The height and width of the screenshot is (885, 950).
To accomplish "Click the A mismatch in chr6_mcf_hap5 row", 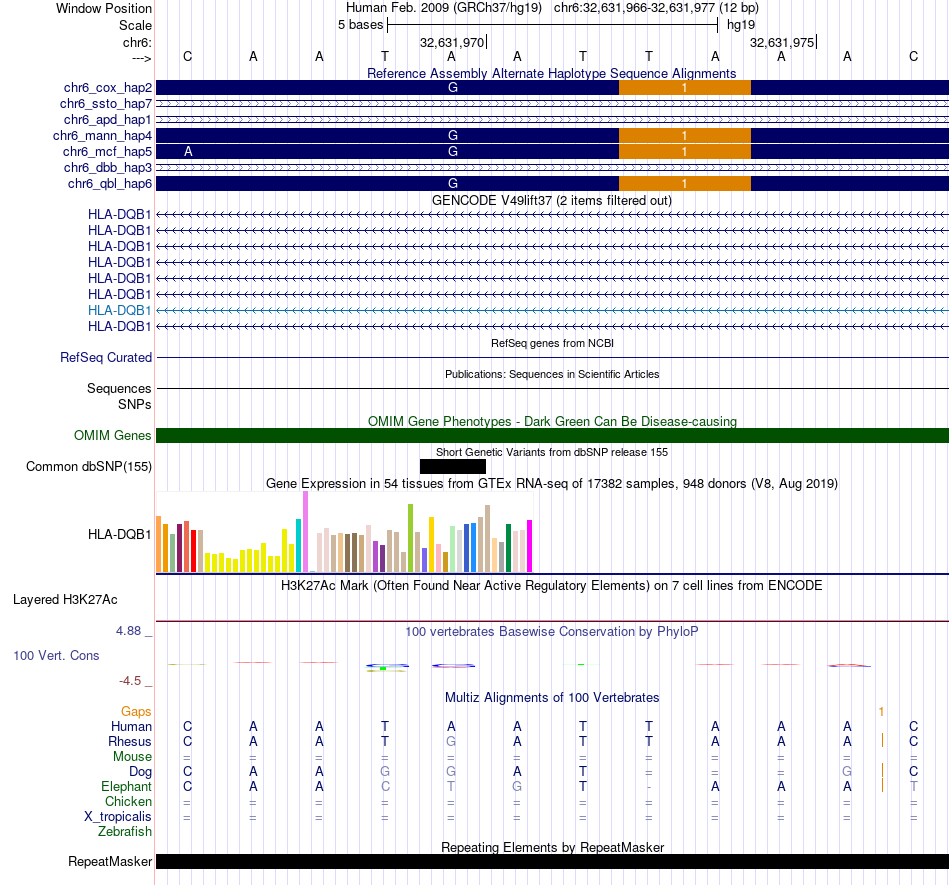I will 188,151.
